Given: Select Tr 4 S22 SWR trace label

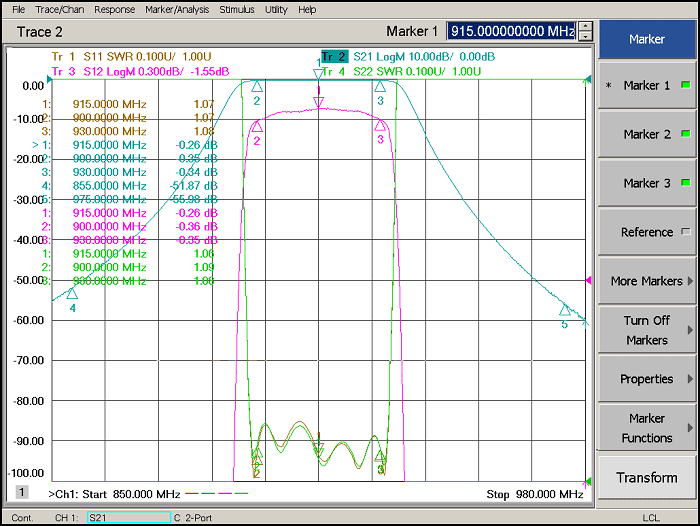Looking at the screenshot, I should click(x=401, y=71).
